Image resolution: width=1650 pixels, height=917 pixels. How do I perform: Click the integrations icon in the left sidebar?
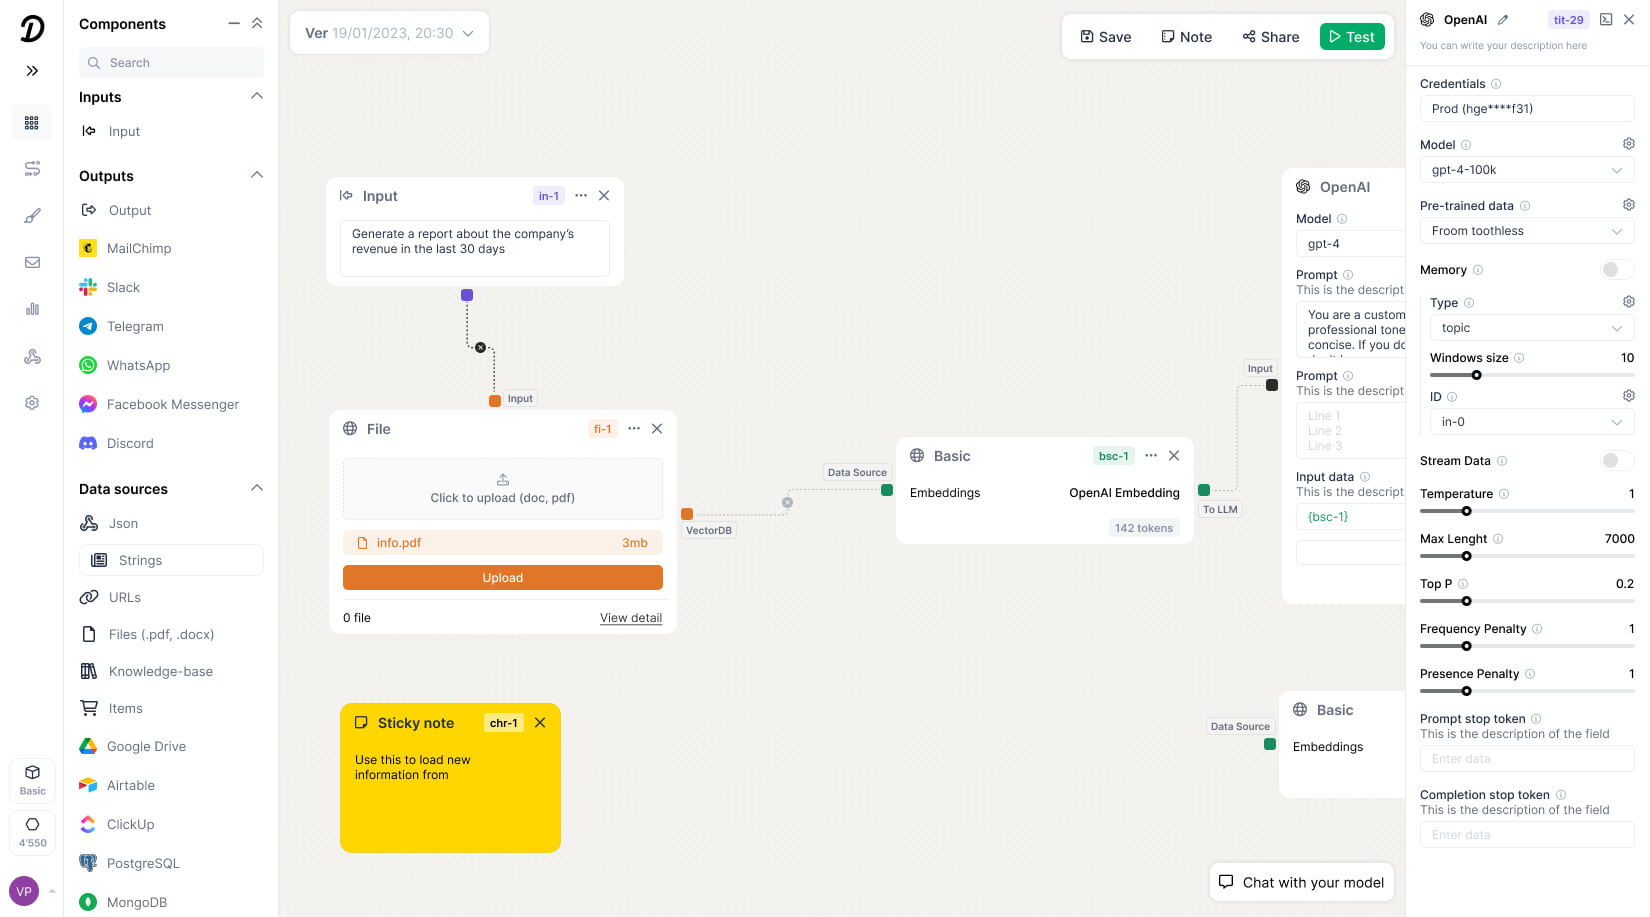pos(32,356)
